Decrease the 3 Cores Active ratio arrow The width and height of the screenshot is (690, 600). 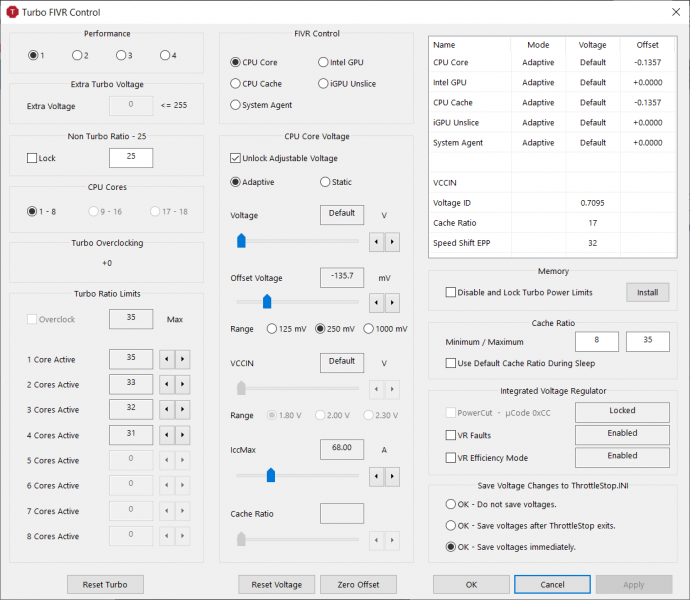coord(168,410)
